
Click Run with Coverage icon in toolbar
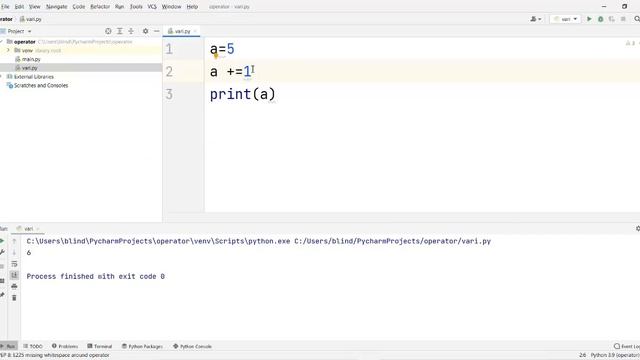(x=611, y=19)
